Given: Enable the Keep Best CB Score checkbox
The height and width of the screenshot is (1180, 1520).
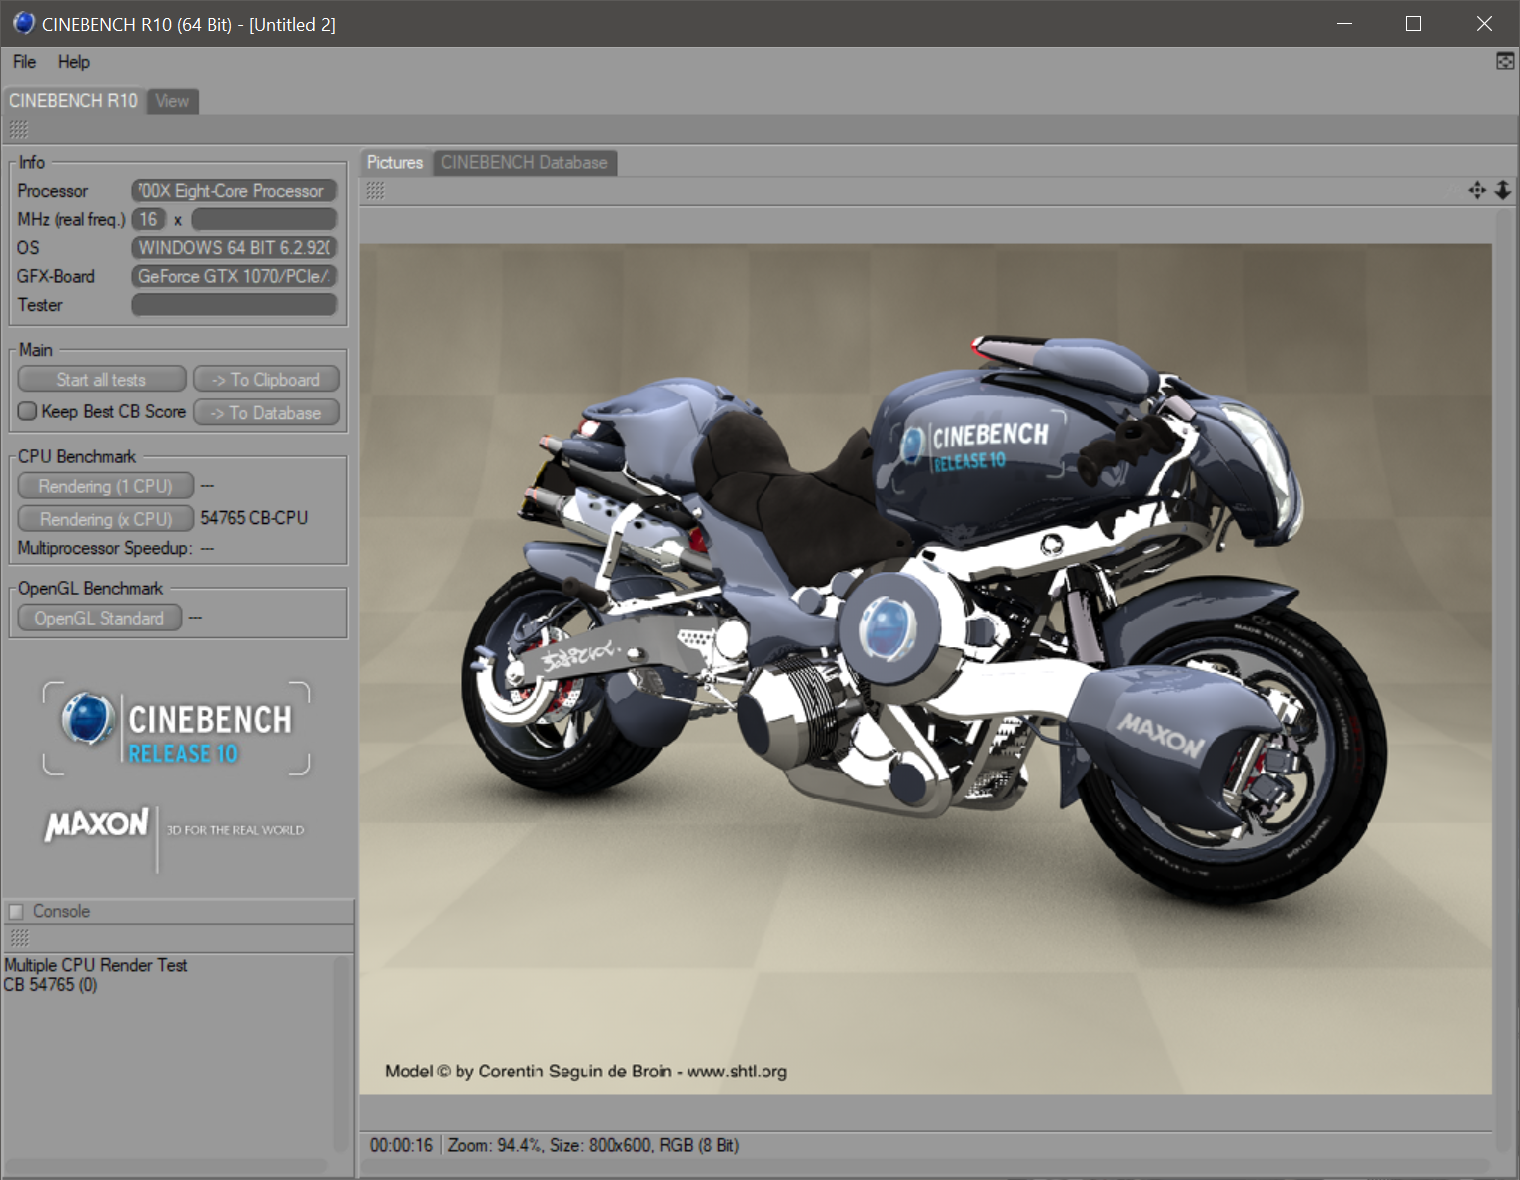Looking at the screenshot, I should [x=28, y=411].
